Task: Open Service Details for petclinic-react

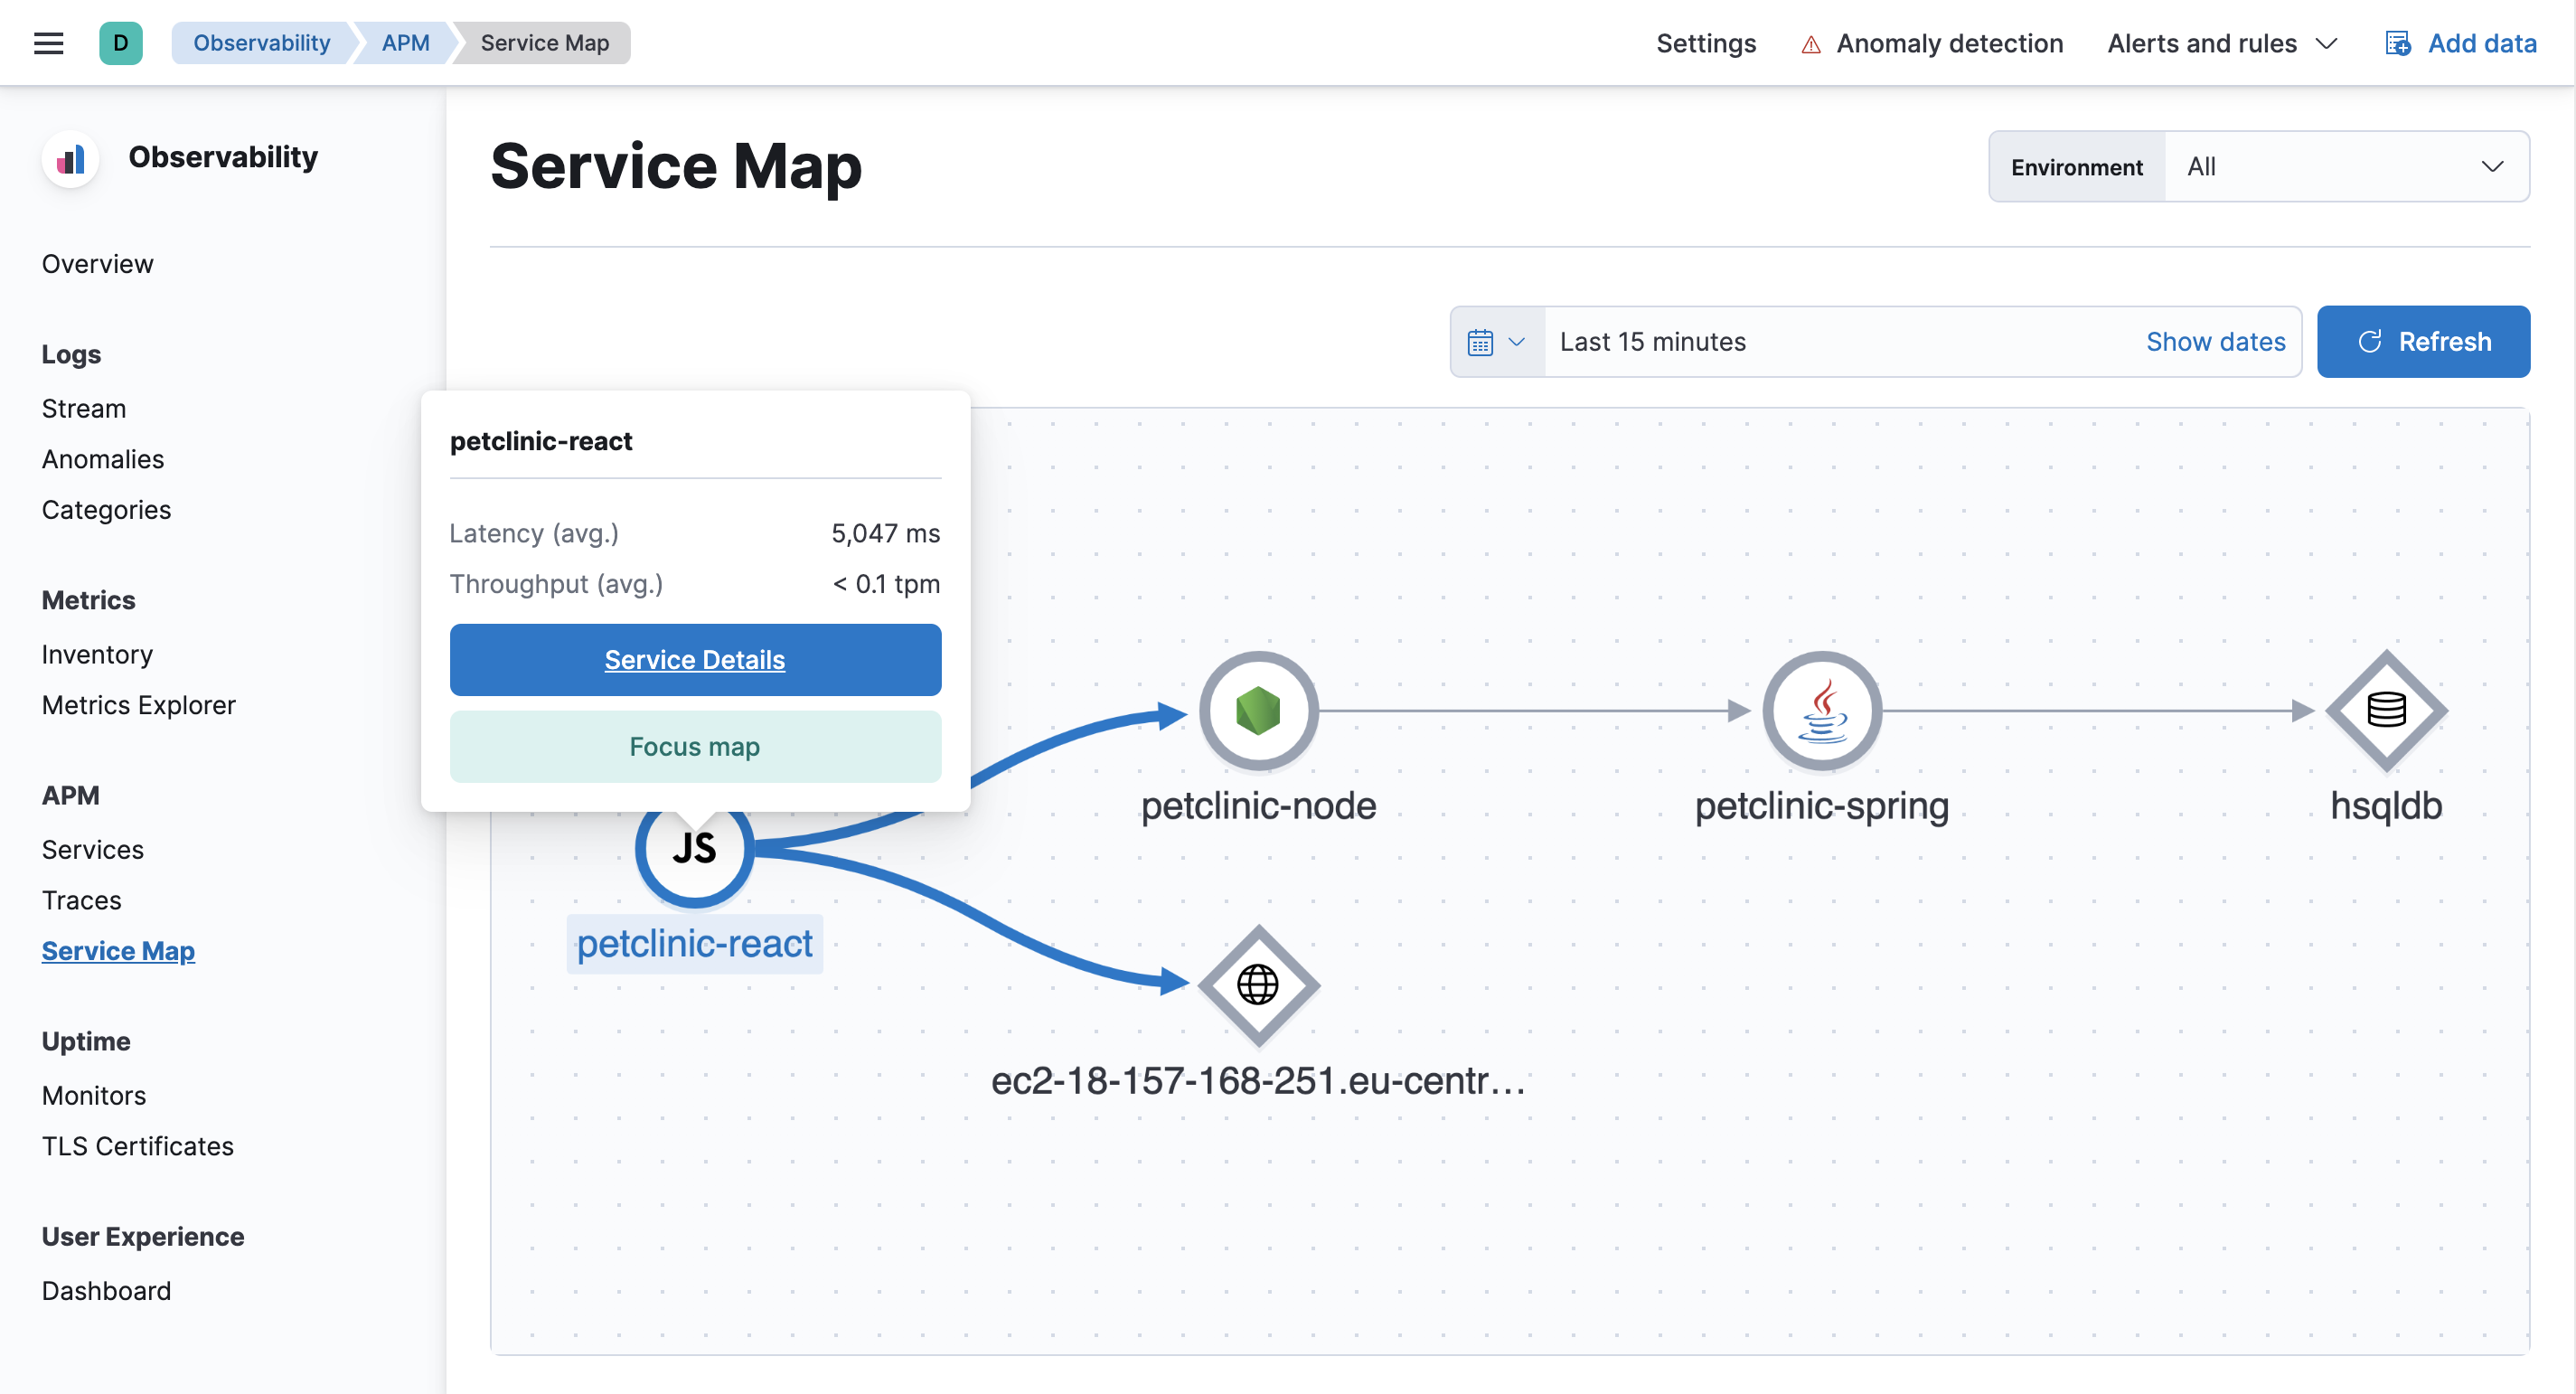Action: [x=695, y=660]
